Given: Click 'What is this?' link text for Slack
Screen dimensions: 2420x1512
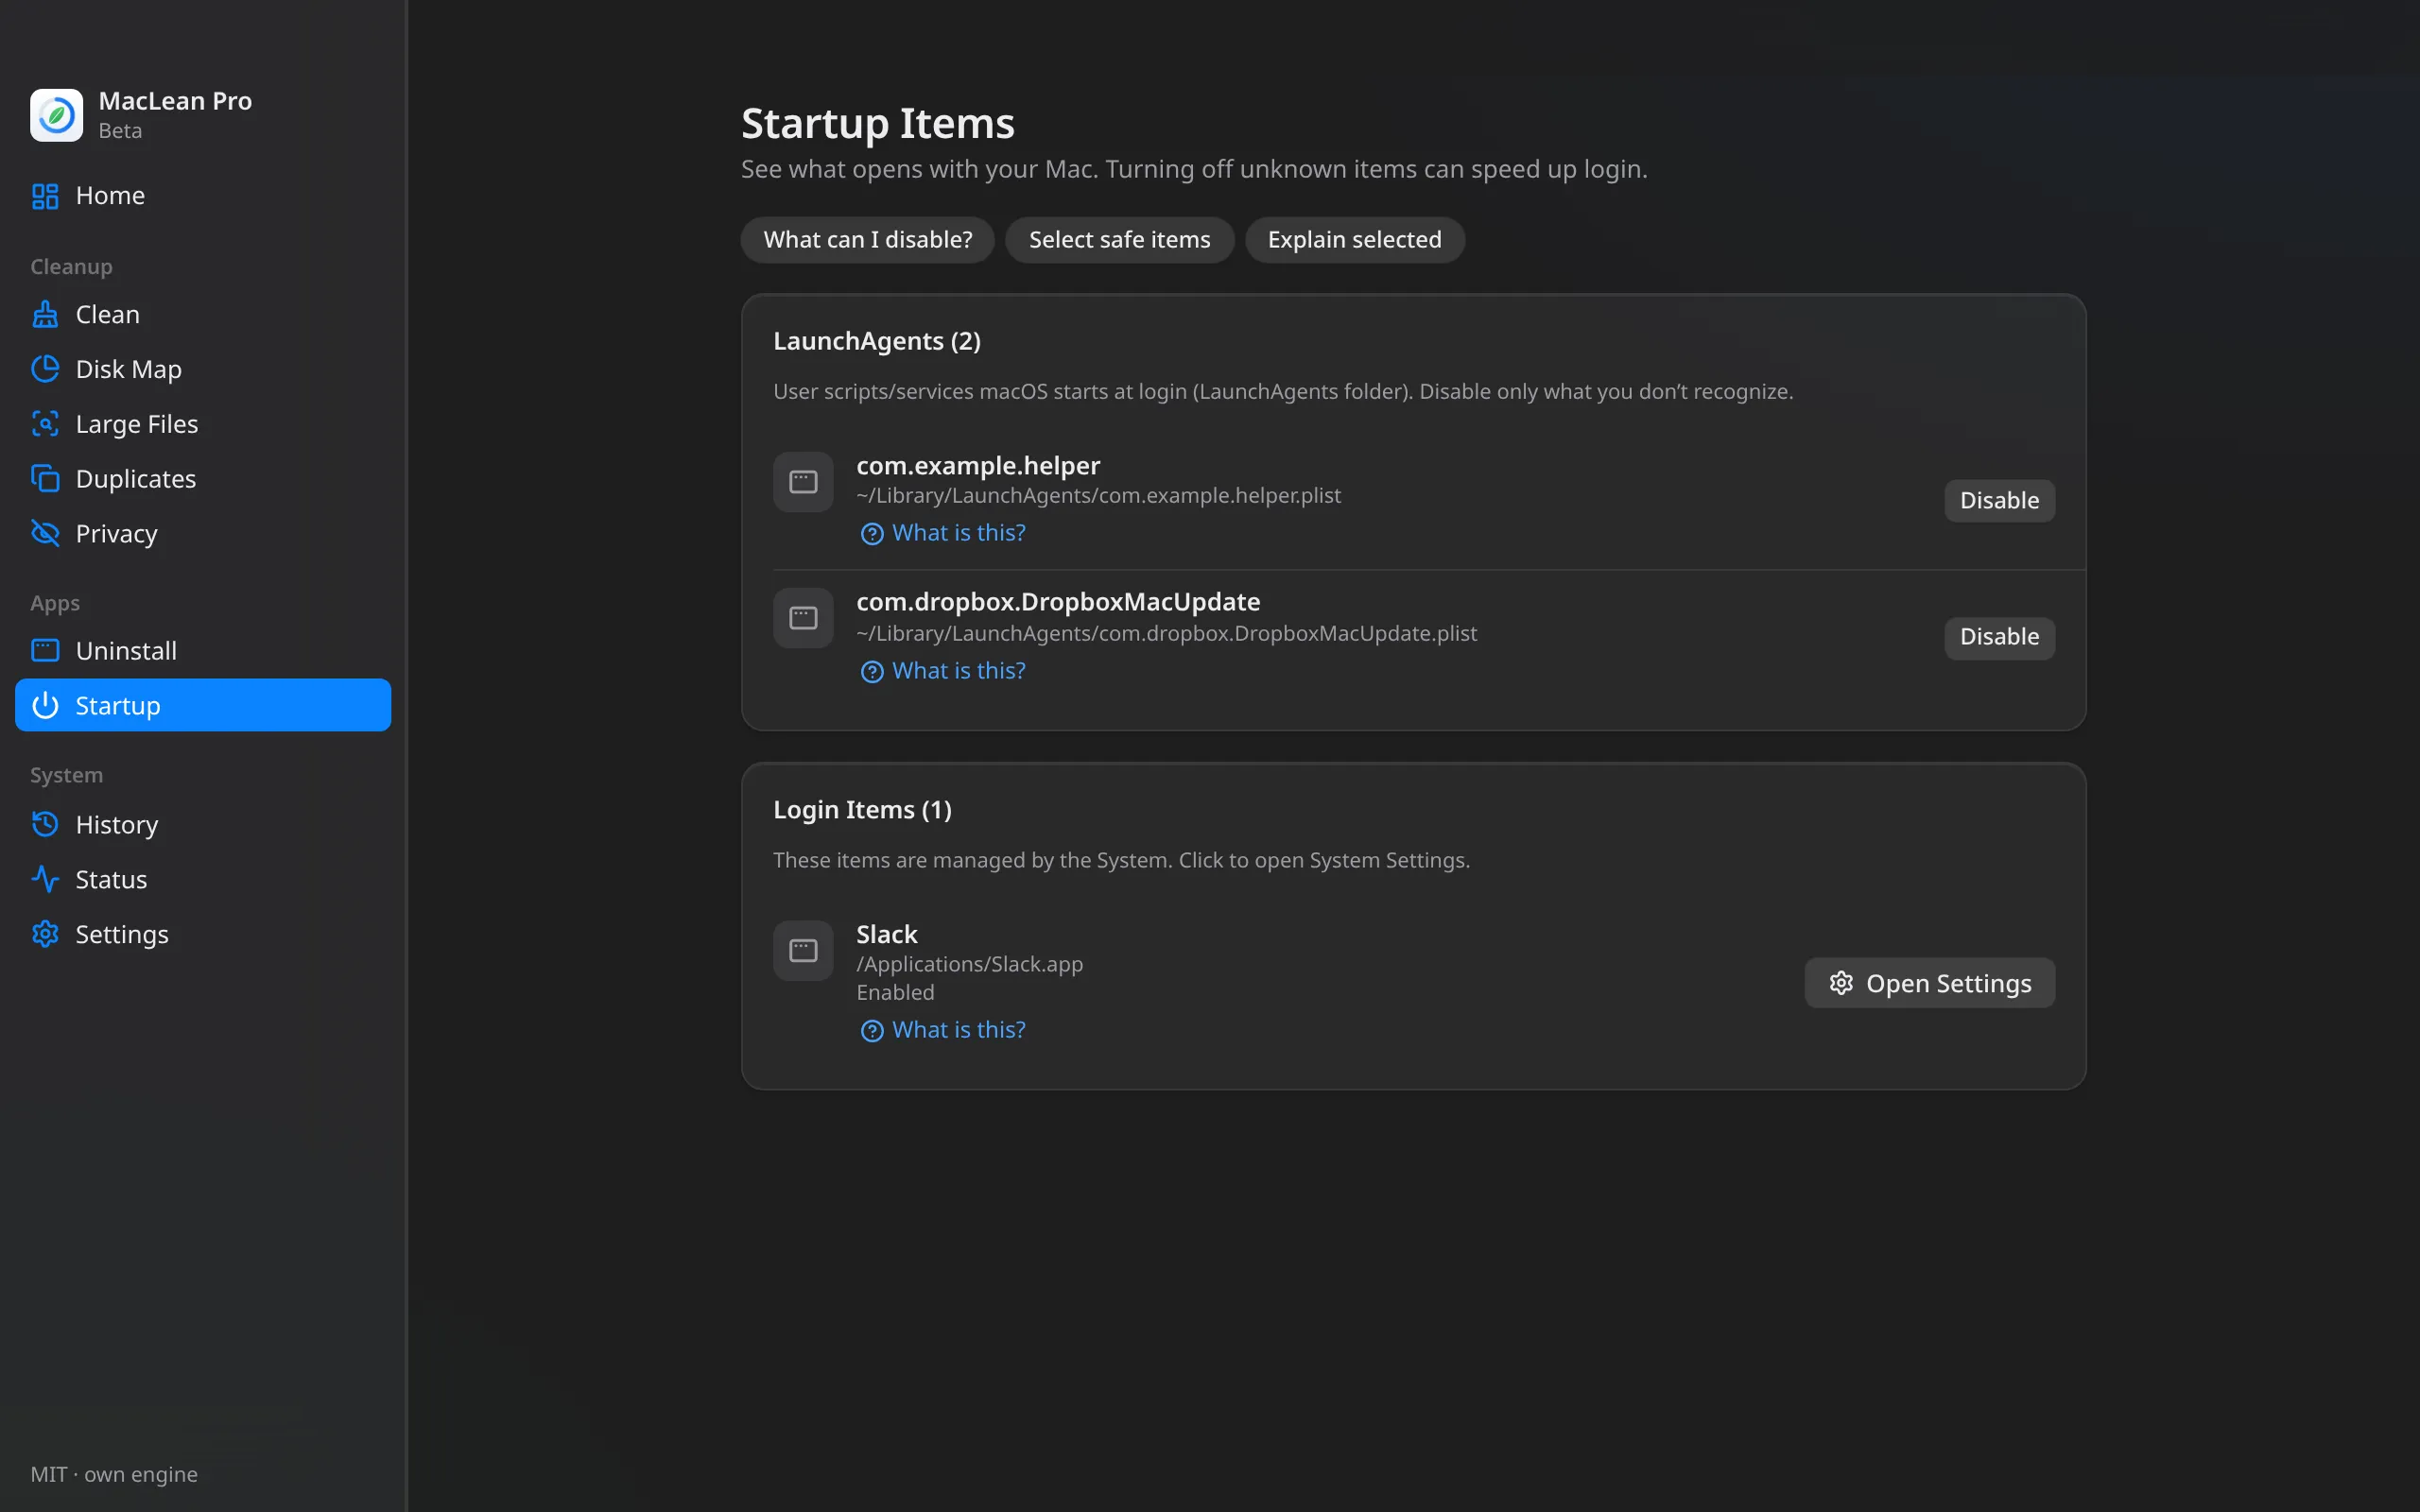Looking at the screenshot, I should coord(959,1030).
